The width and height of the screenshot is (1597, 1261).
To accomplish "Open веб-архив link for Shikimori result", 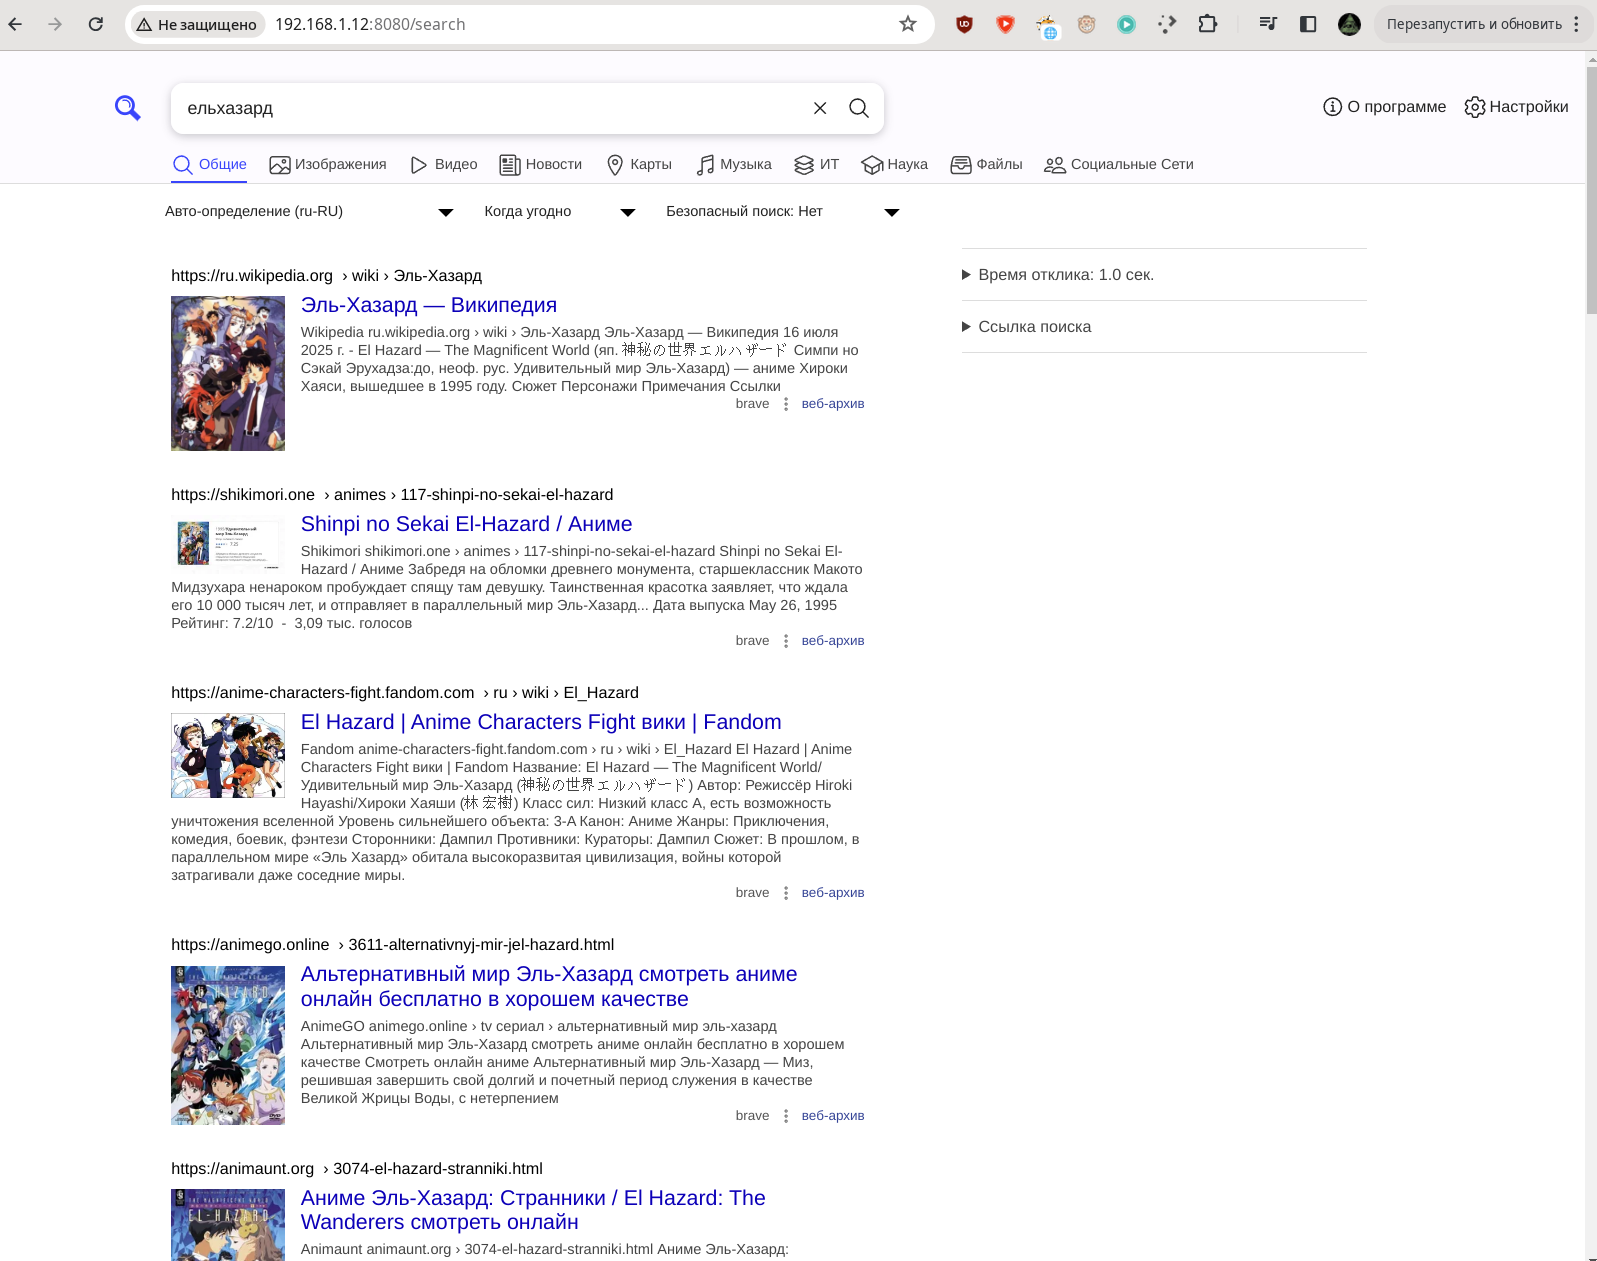I will click(x=833, y=641).
